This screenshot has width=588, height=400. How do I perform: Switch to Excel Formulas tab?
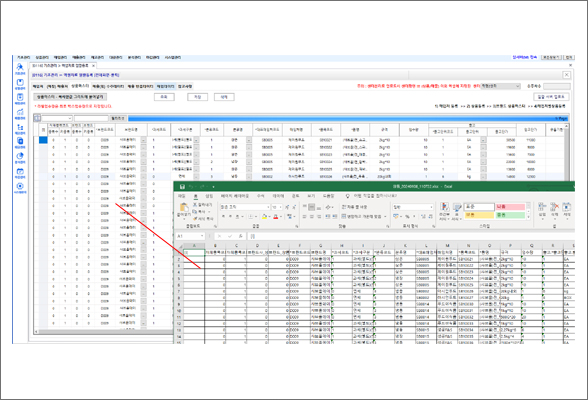[260, 196]
